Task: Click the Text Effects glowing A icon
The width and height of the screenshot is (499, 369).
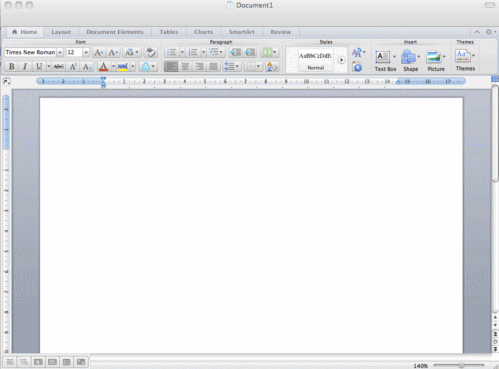Action: coord(146,67)
